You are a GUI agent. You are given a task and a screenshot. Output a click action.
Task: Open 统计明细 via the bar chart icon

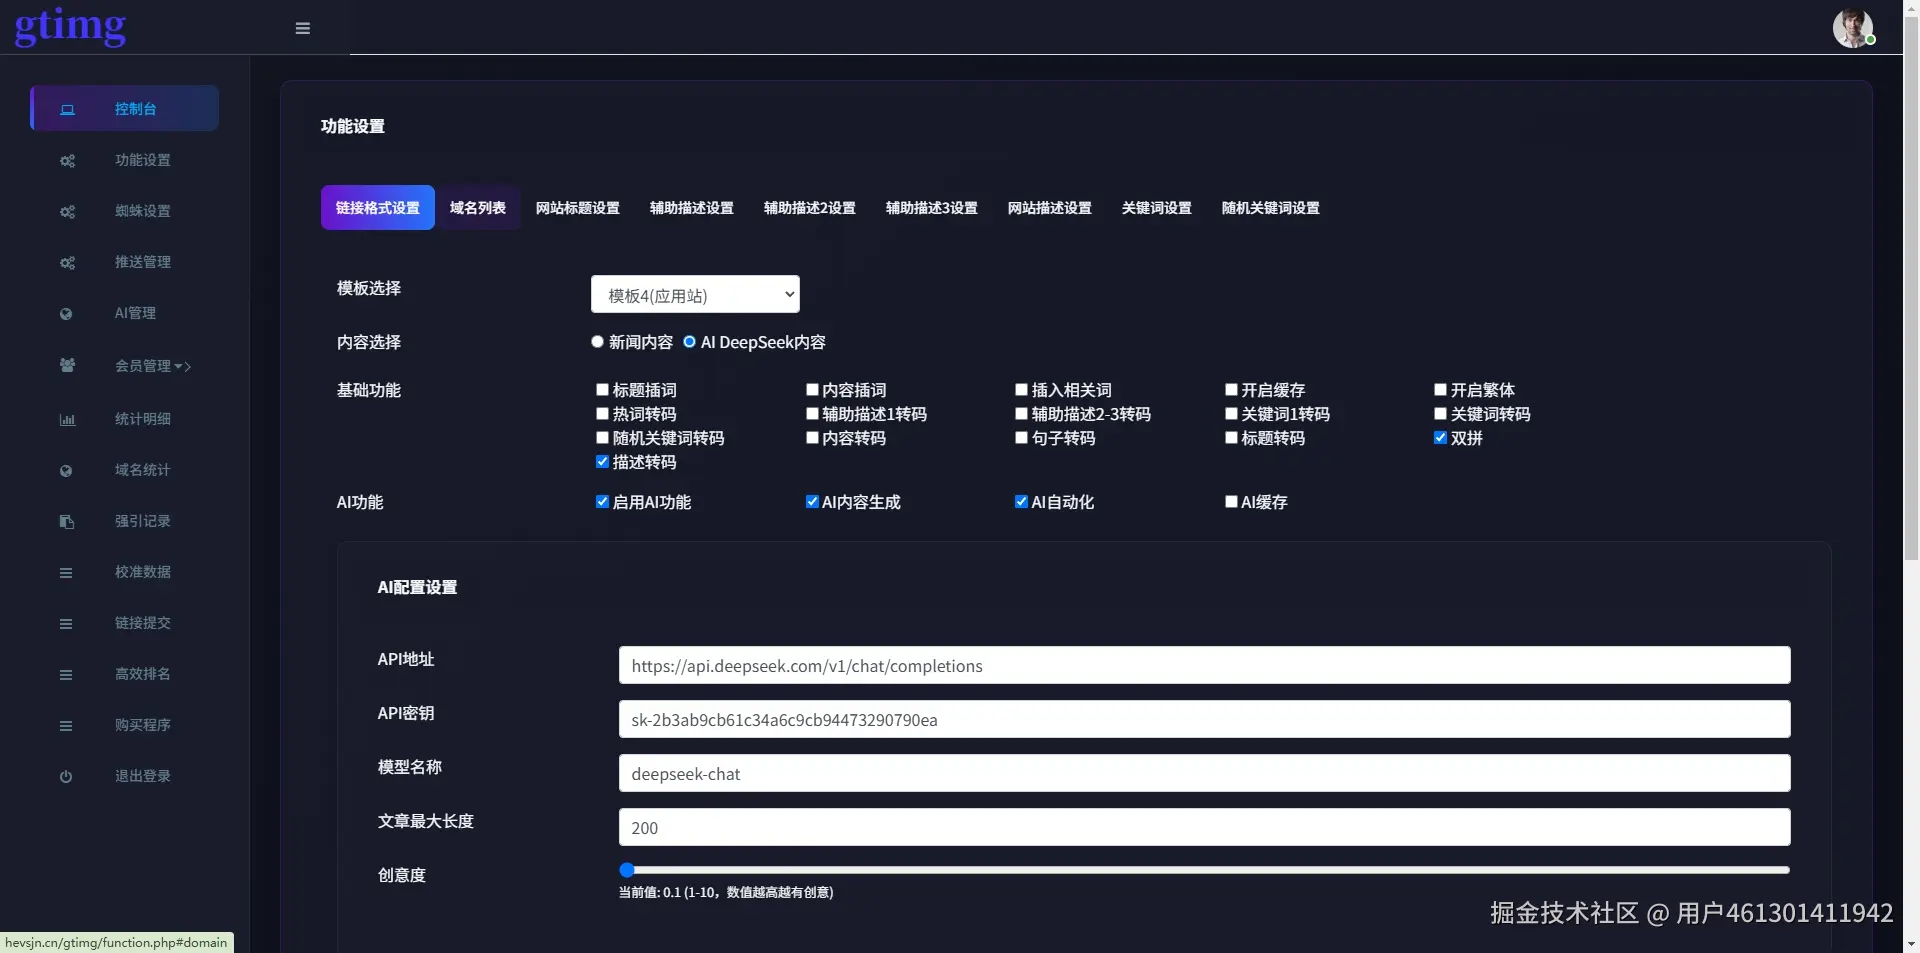(67, 419)
